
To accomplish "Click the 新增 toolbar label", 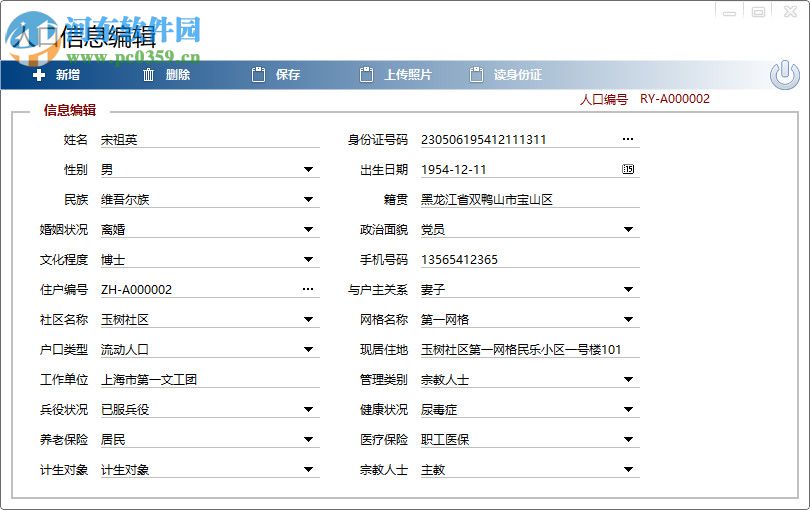I will (x=68, y=75).
